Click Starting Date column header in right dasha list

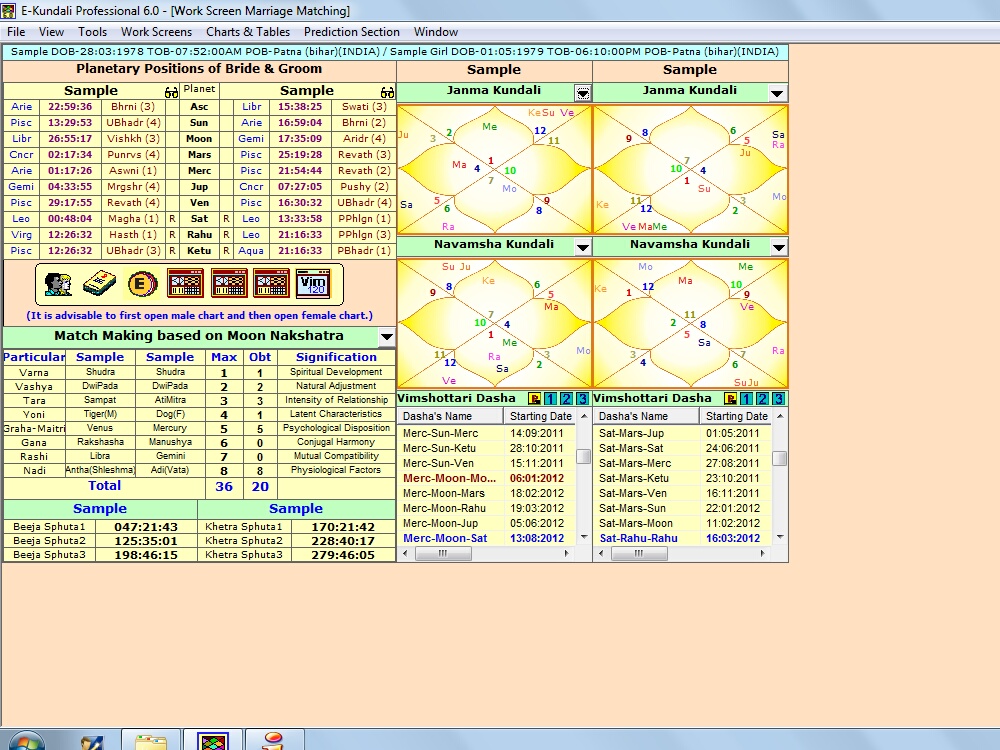tap(736, 416)
